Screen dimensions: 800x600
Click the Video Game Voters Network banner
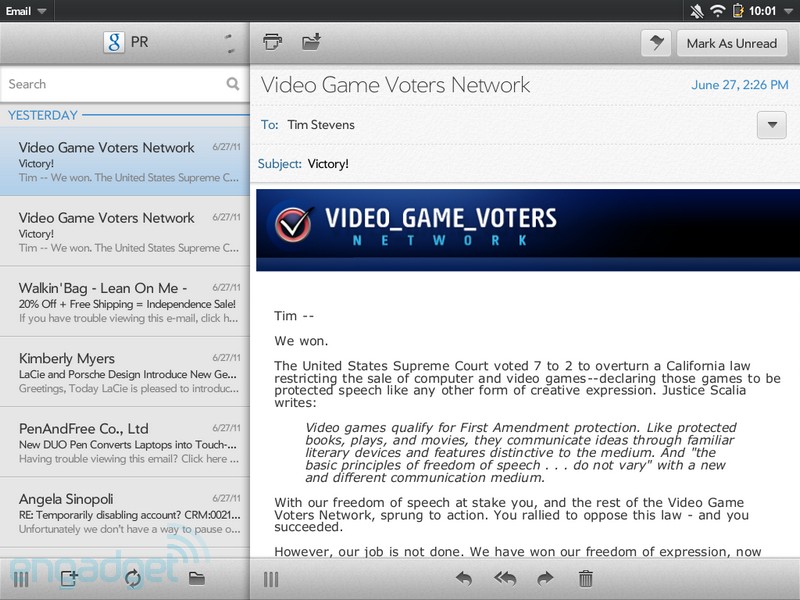tap(528, 230)
